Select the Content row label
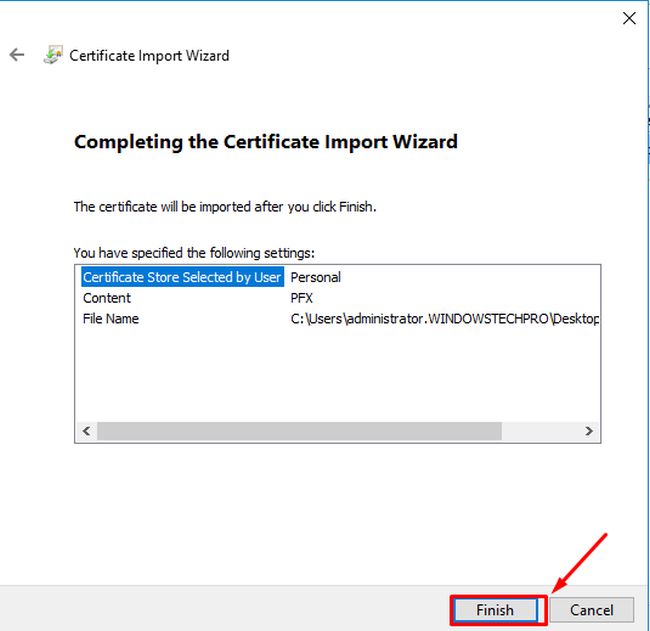This screenshot has height=631, width=650. click(107, 298)
